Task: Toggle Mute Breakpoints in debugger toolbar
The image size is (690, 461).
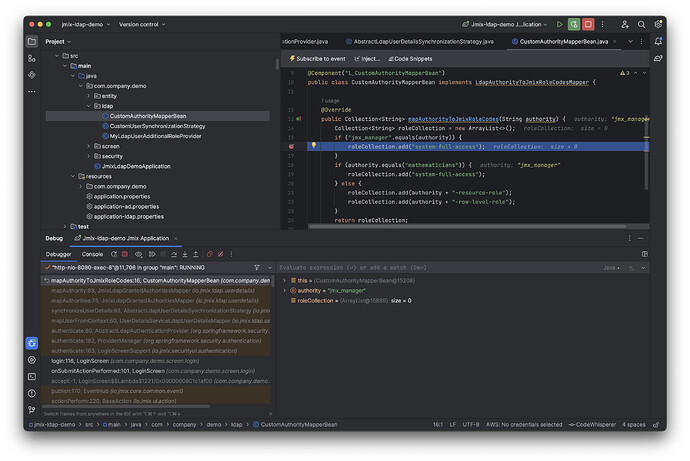Action: click(220, 254)
